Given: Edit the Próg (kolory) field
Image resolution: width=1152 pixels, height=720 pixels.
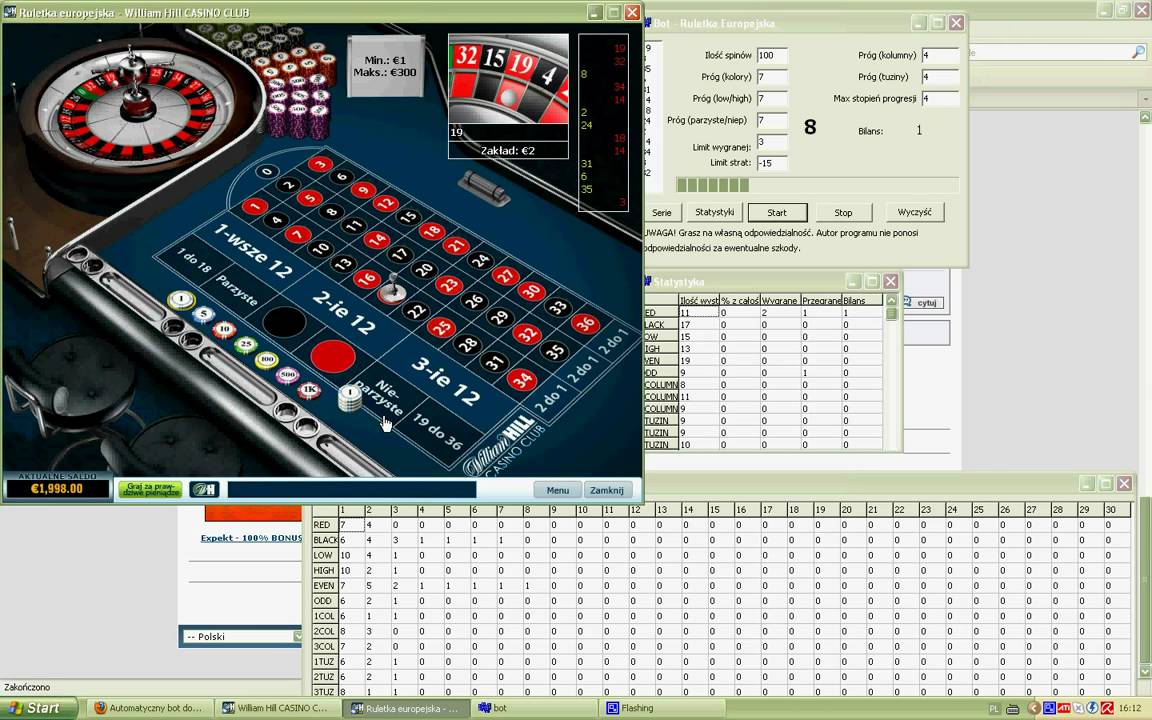Looking at the screenshot, I should 772,77.
